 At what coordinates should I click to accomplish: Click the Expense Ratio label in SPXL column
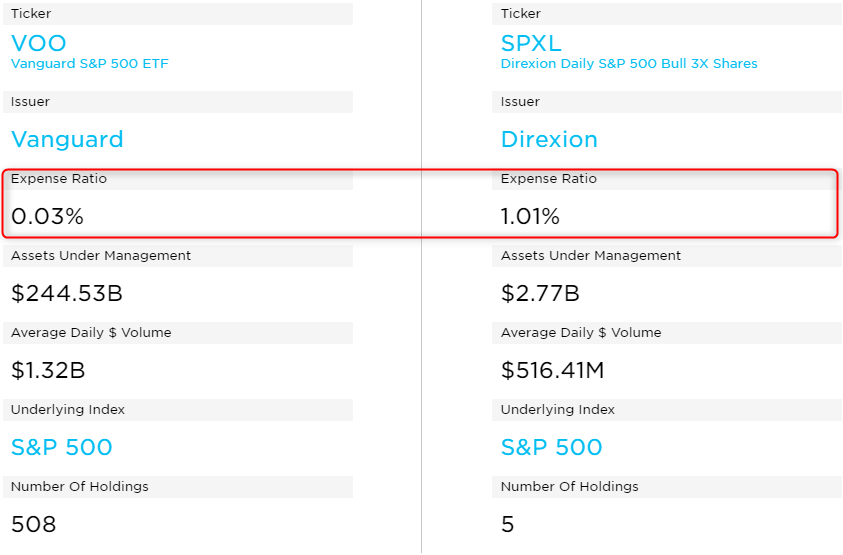(x=548, y=179)
